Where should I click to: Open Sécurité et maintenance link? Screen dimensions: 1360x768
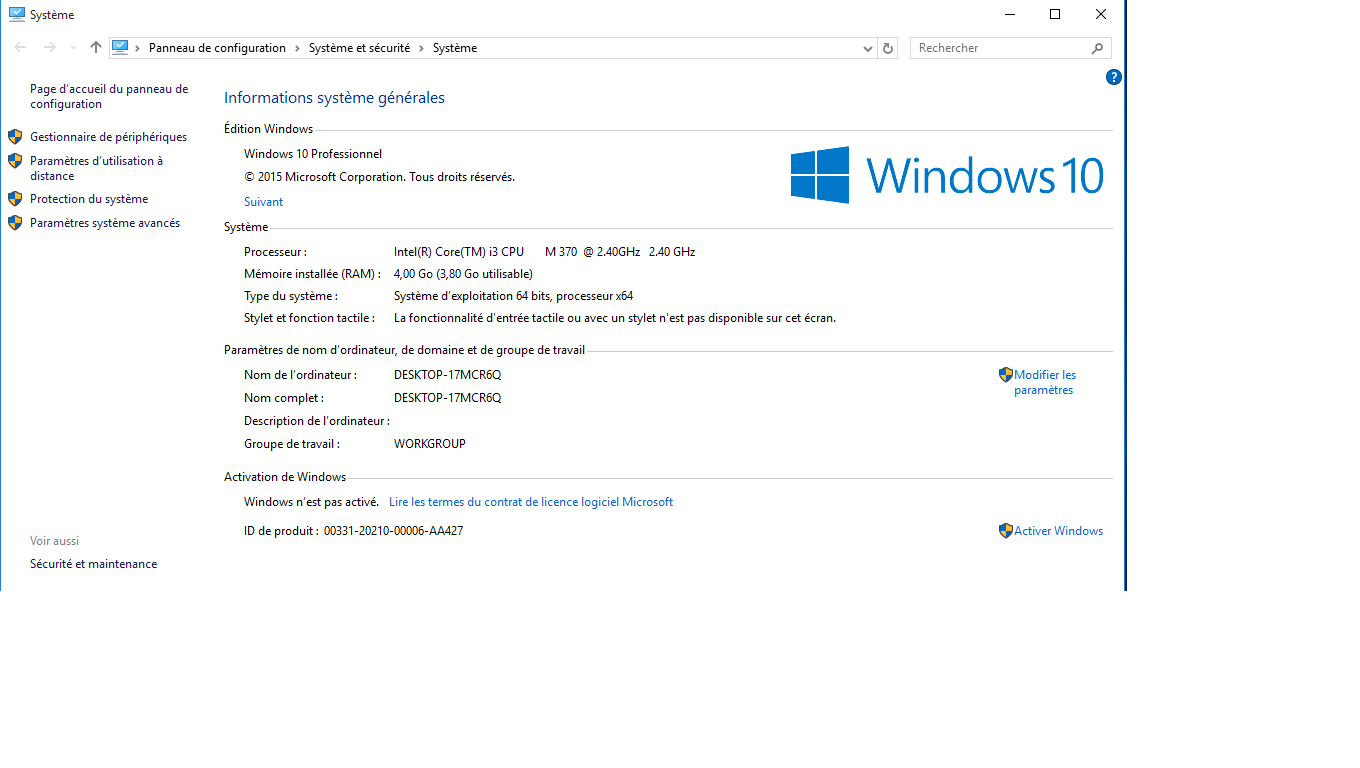coord(93,564)
